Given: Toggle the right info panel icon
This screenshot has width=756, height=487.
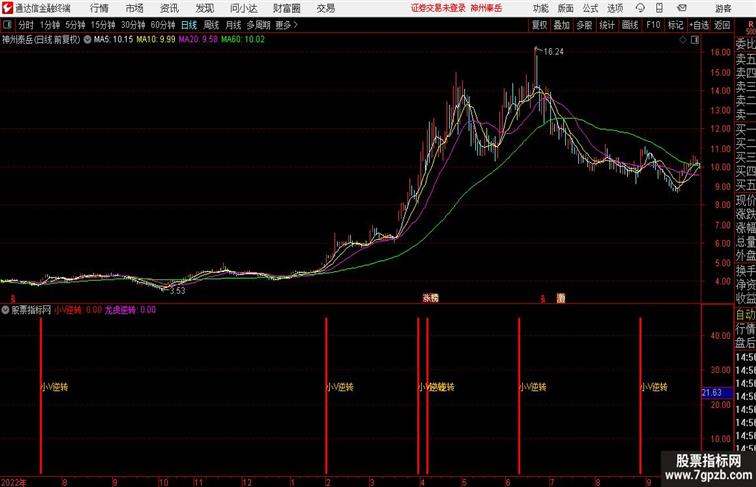Looking at the screenshot, I should click(x=695, y=40).
